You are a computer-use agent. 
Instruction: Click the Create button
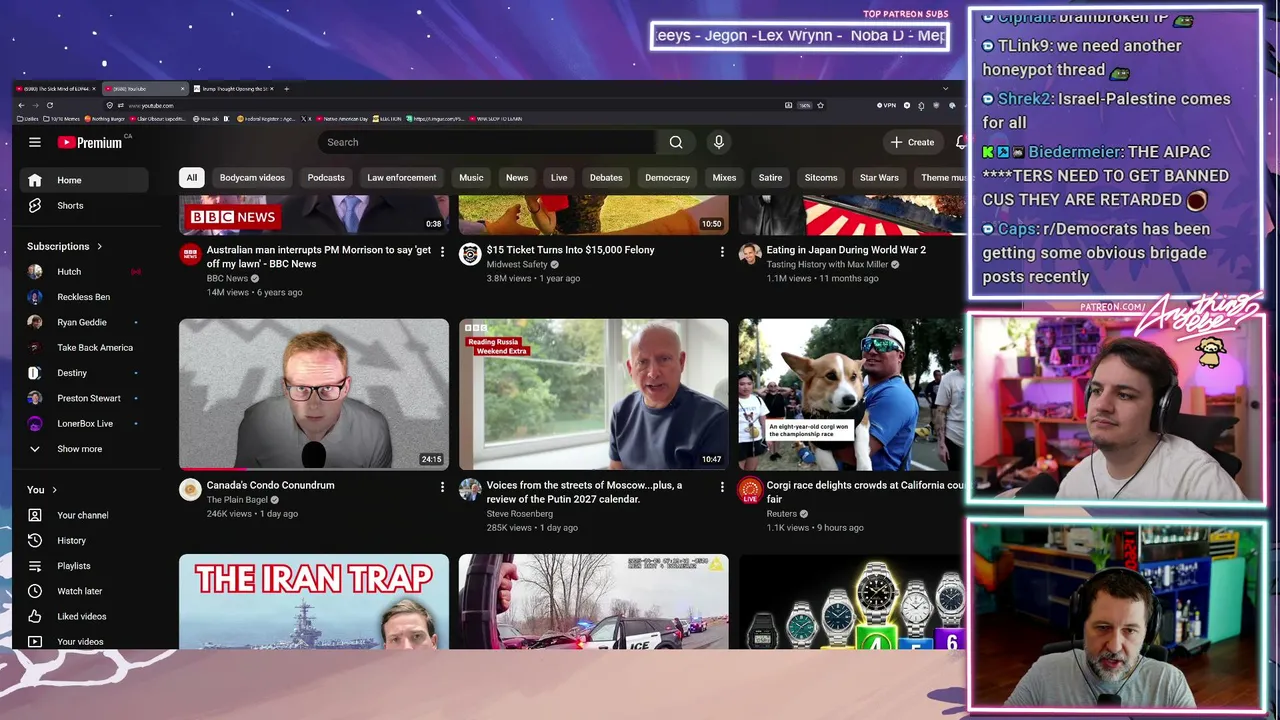[x=912, y=142]
